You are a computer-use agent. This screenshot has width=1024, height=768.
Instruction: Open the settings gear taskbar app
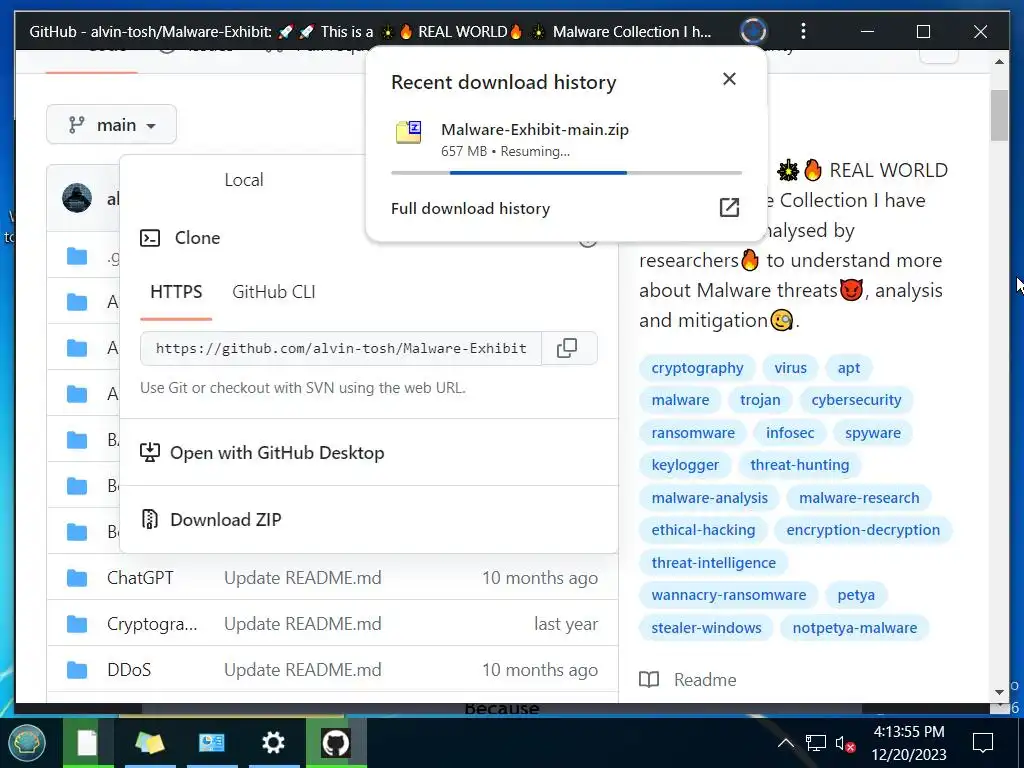point(273,743)
